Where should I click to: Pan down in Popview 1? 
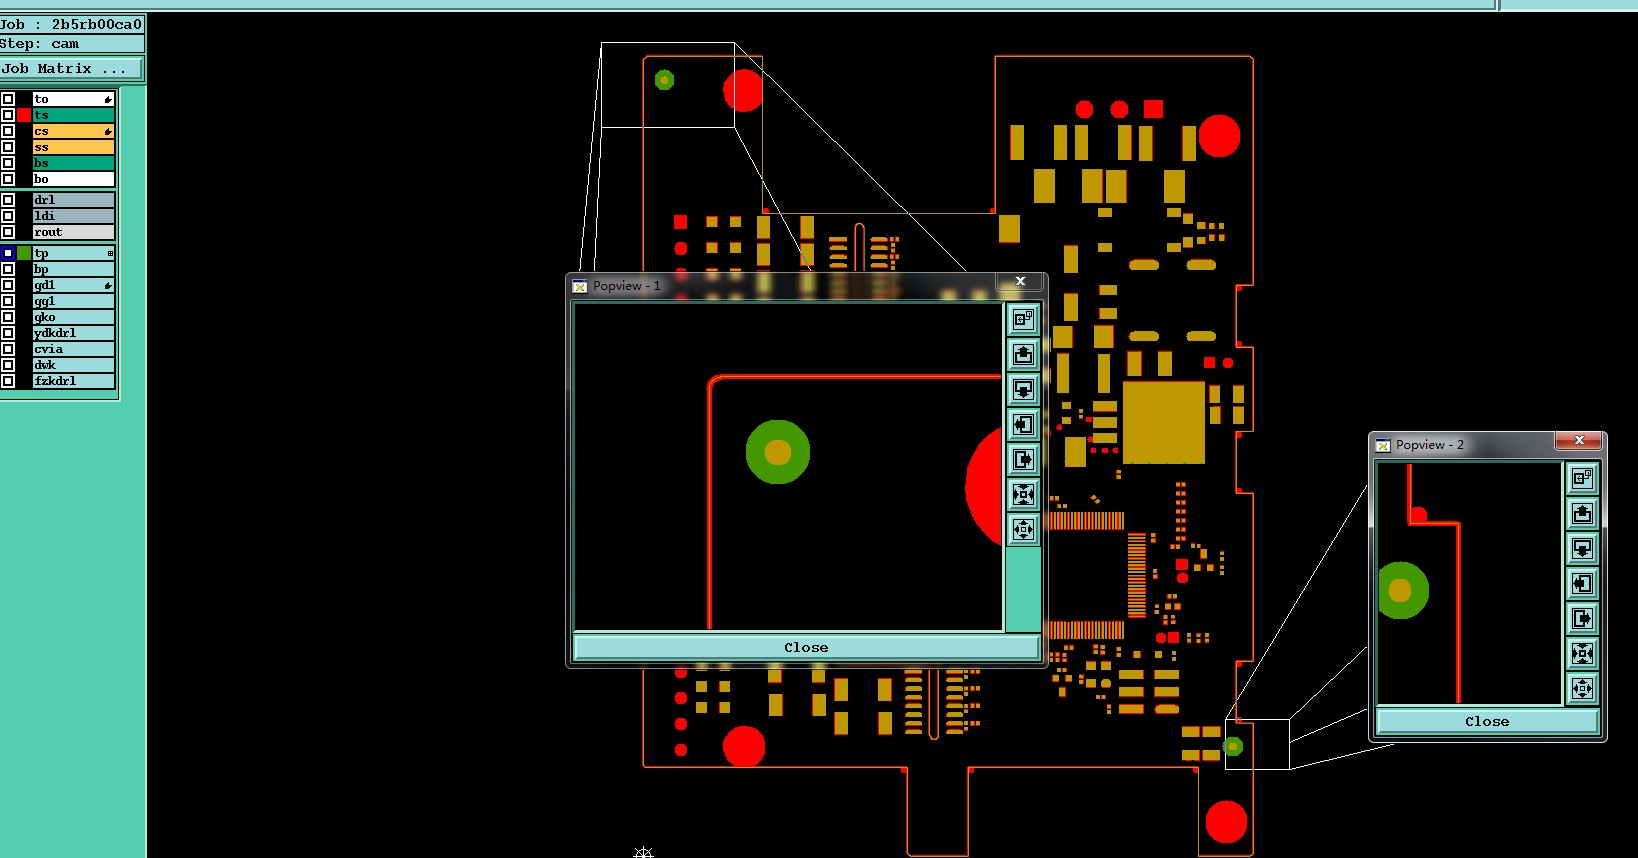[x=1023, y=389]
